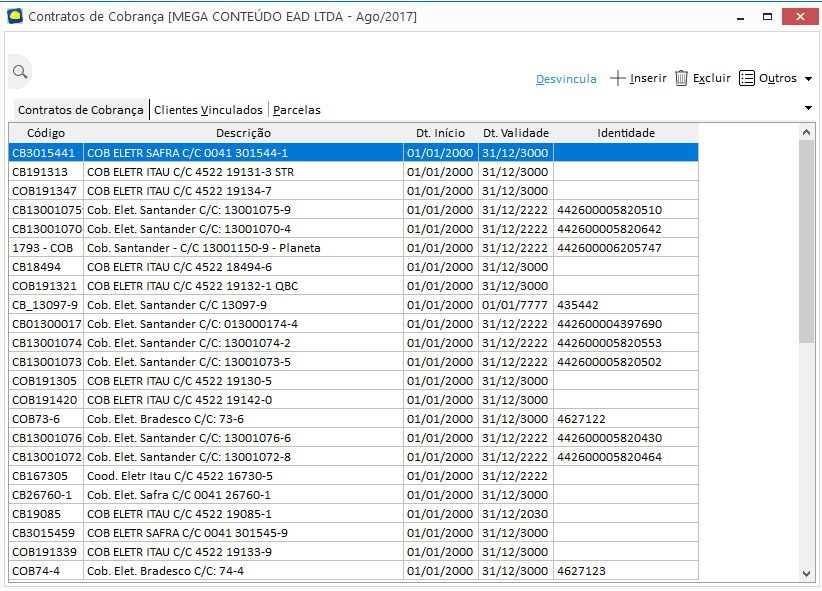Click description Cob. Elet. Santander C/C: 13001072-8
Screen dimensions: 822x591
(x=189, y=457)
